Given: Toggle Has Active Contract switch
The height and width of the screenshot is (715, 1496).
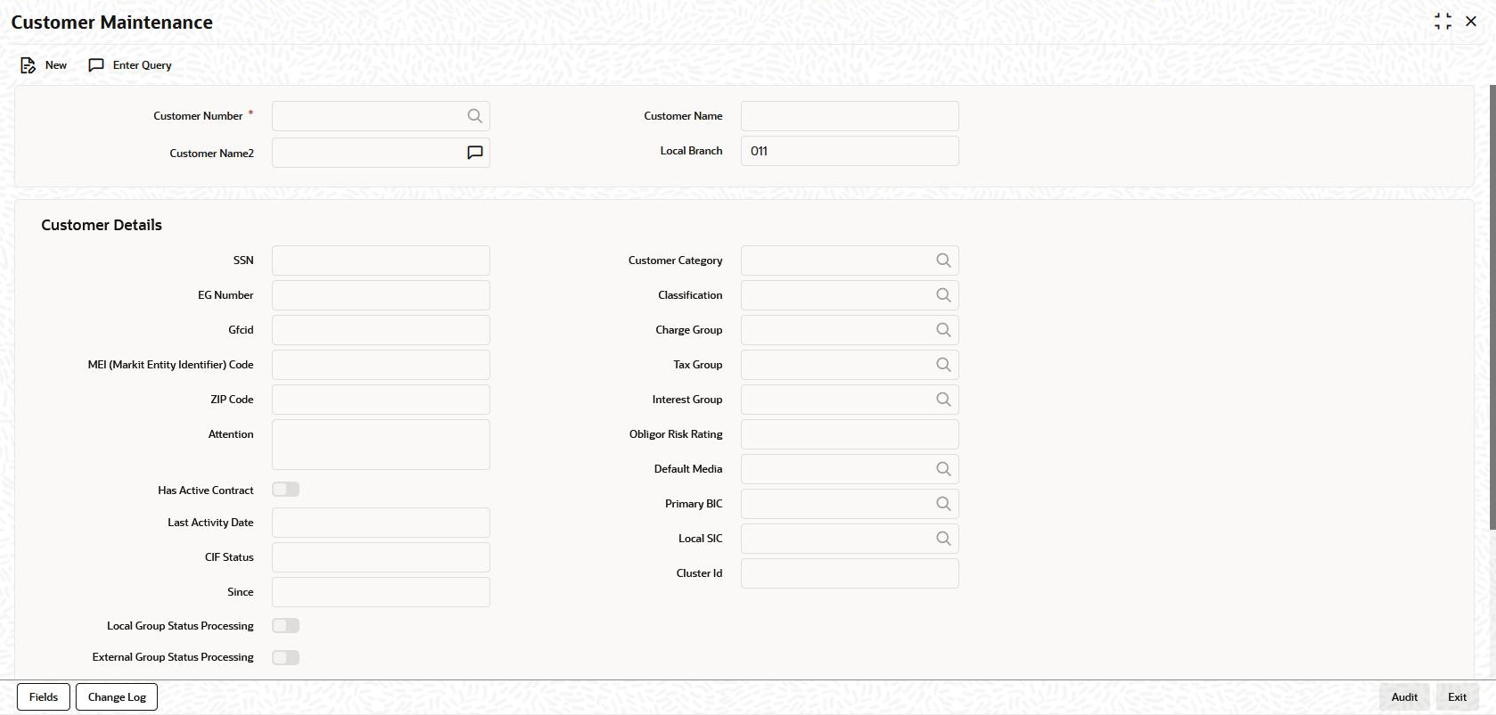Looking at the screenshot, I should coord(286,489).
